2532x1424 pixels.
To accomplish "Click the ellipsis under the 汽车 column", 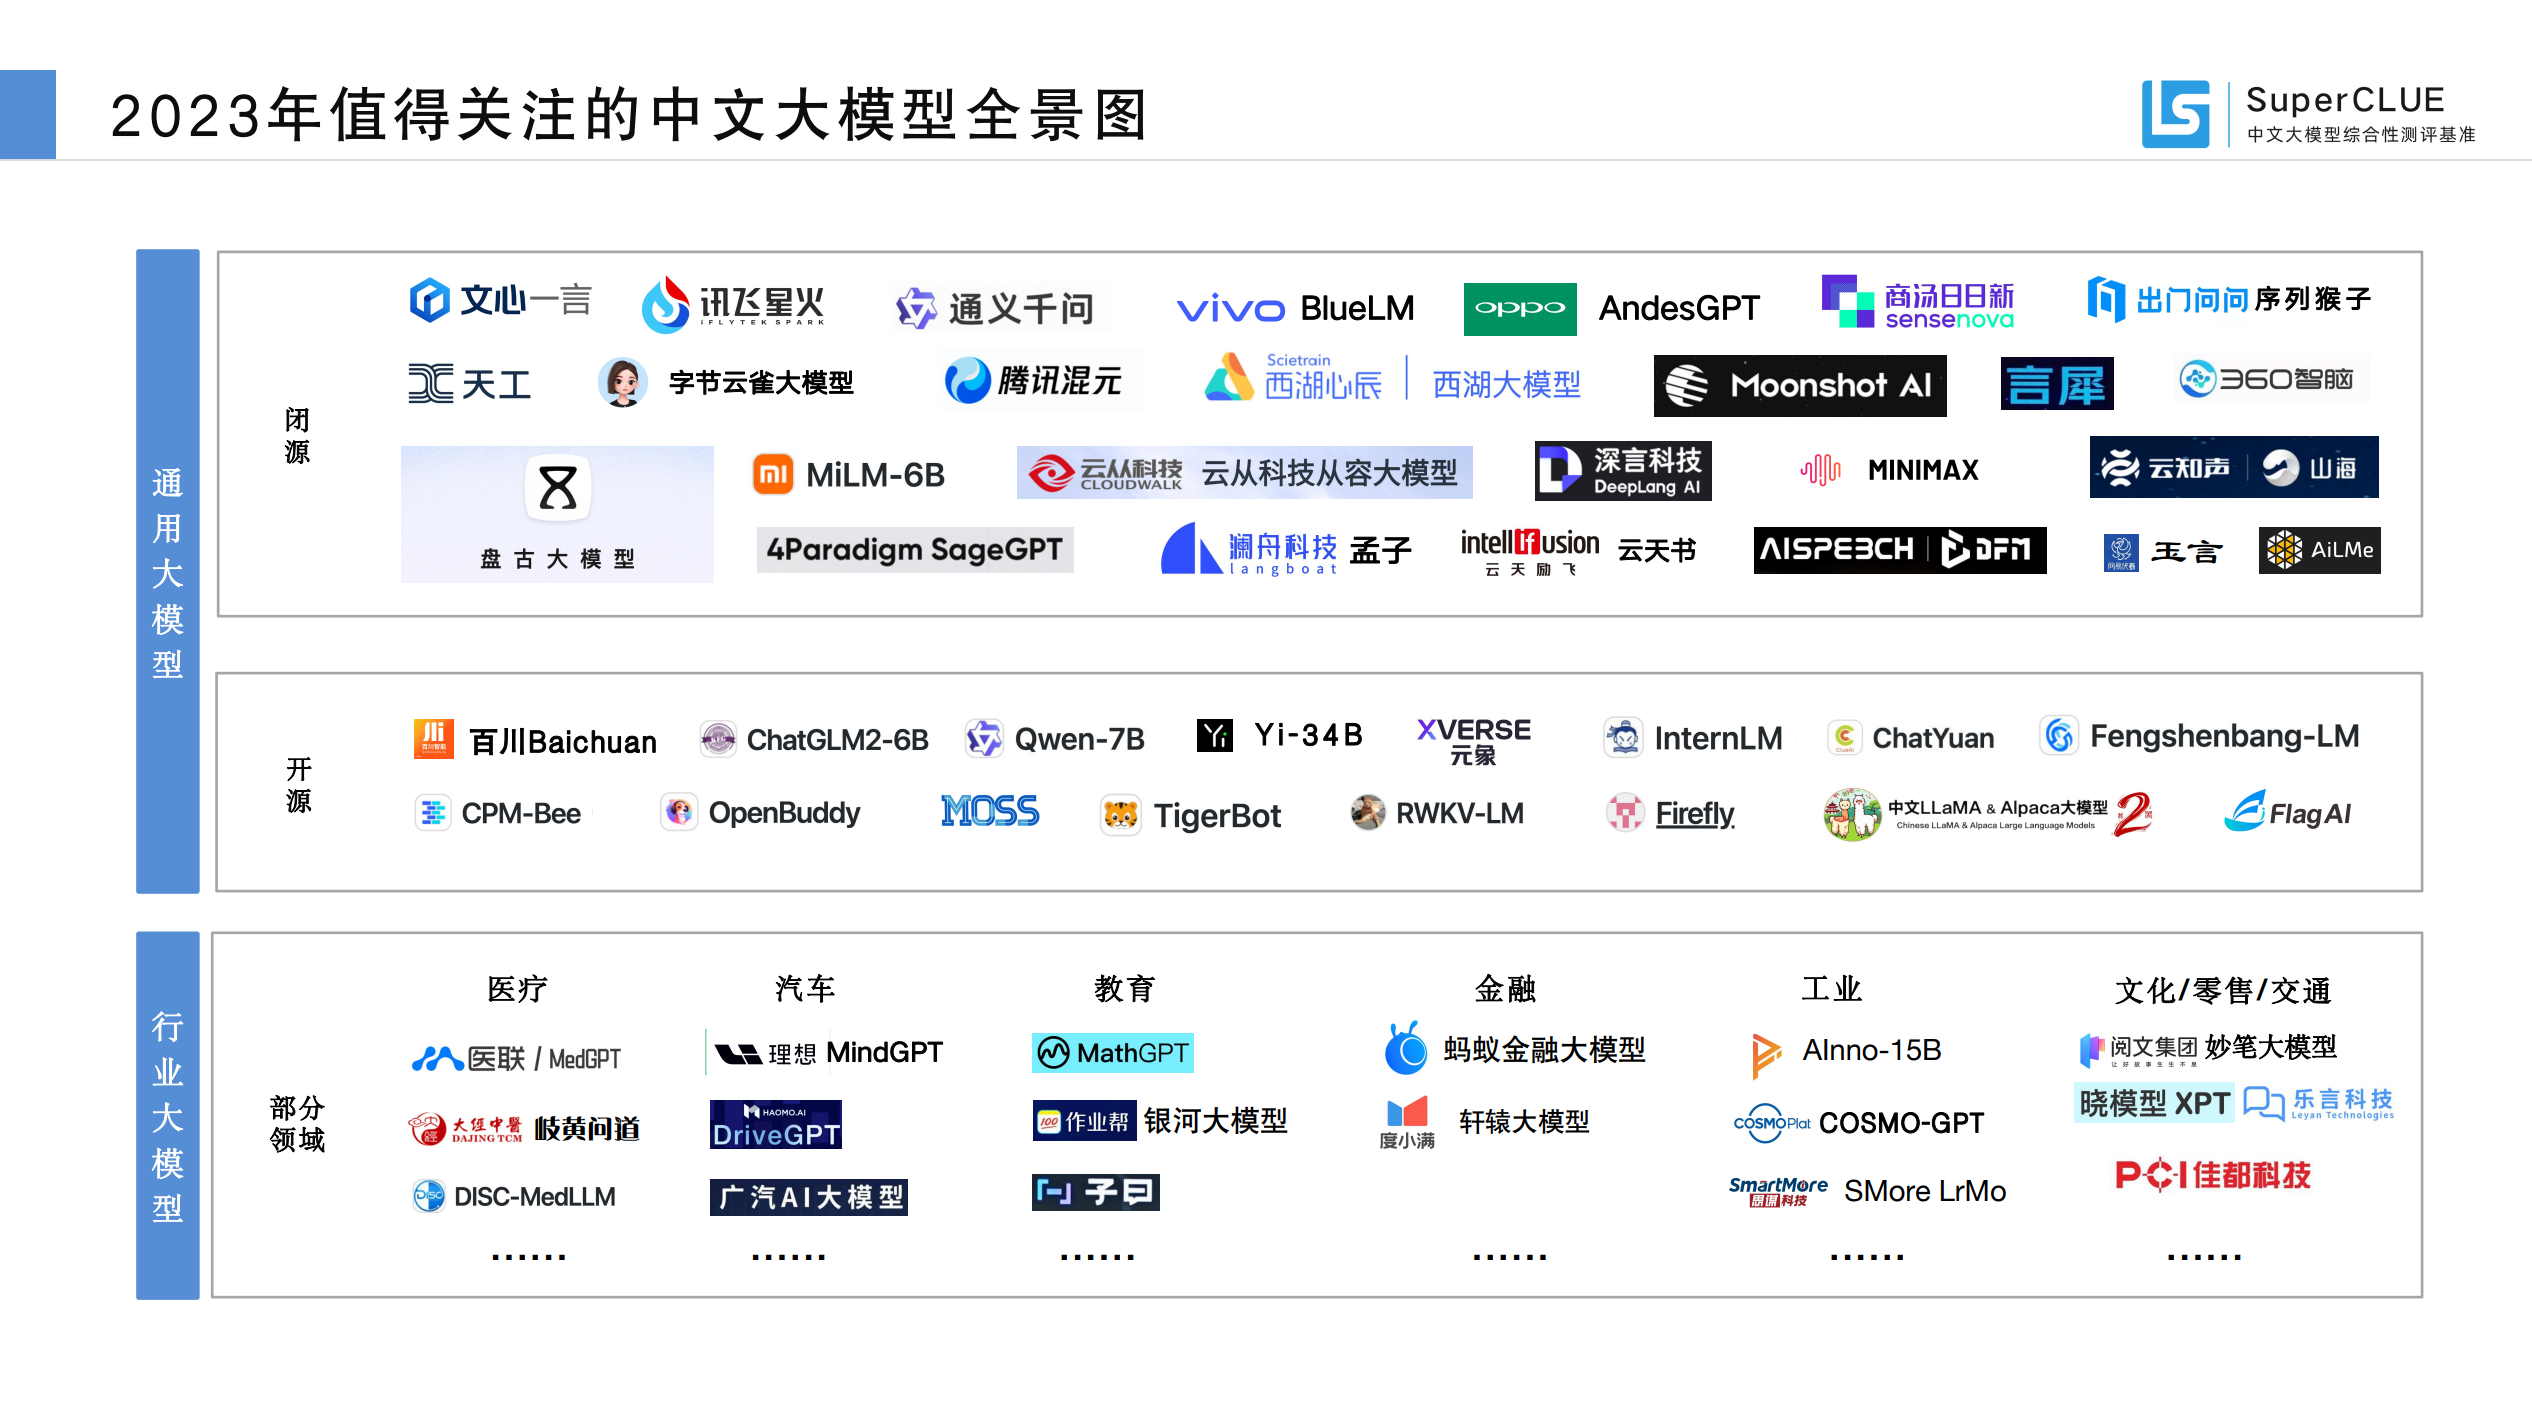I will [x=788, y=1256].
